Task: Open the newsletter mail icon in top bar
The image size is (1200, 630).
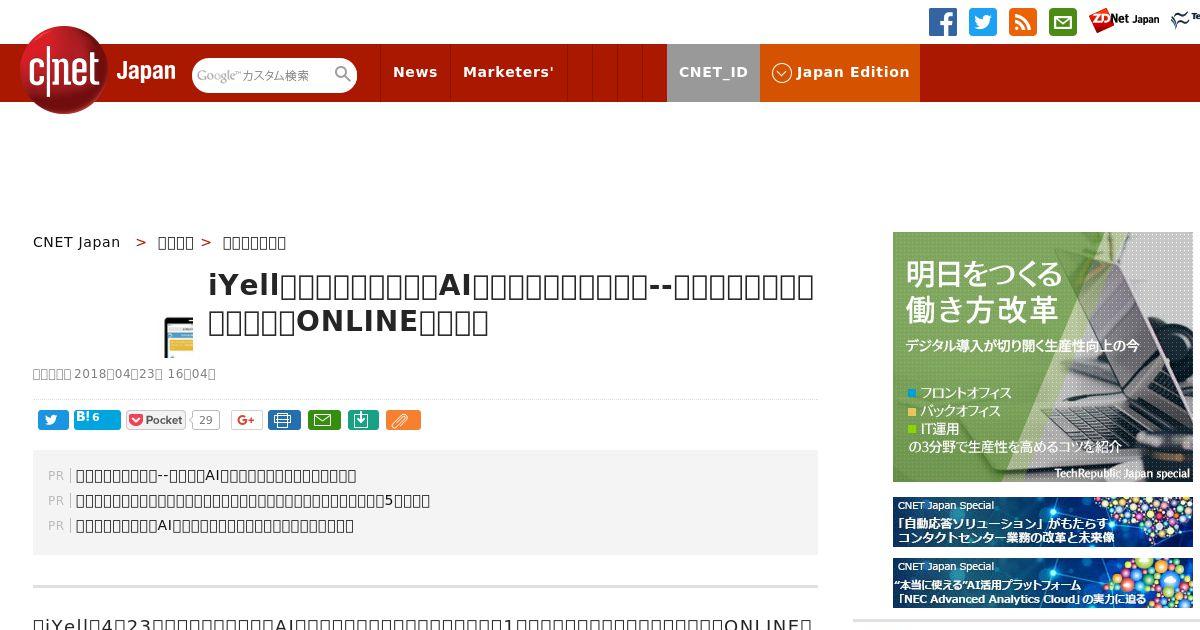Action: click(1063, 22)
